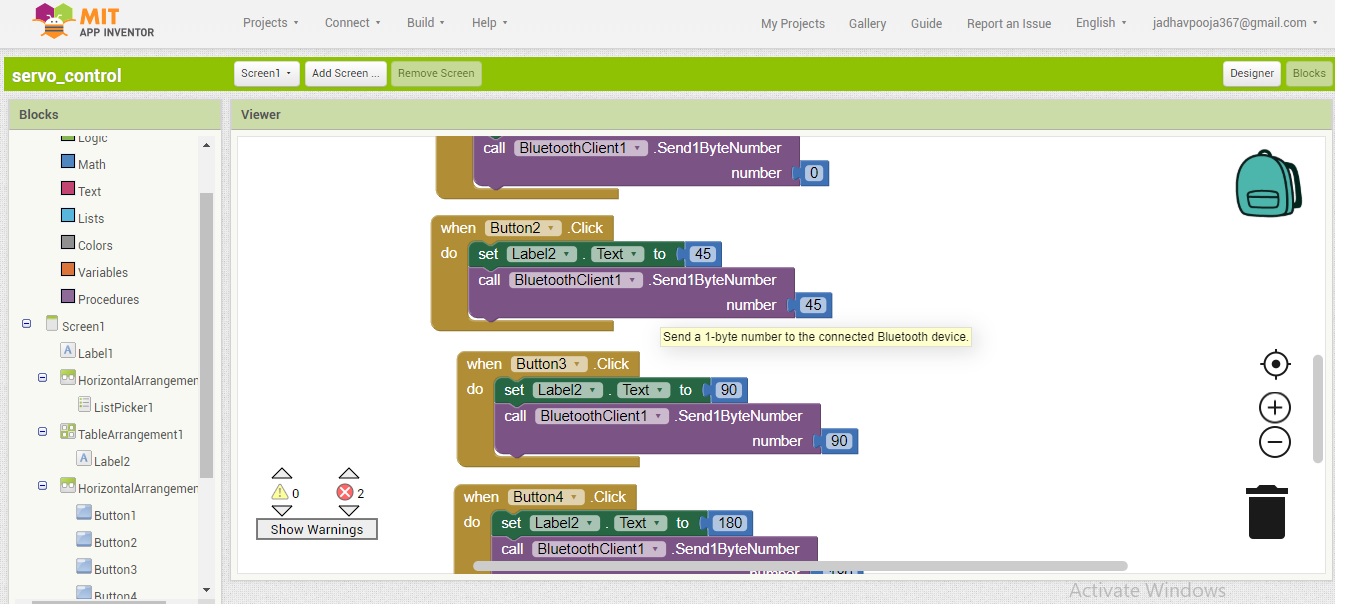Collapse second HorizontalArrangement above Button1
Viewport: 1360px width, 611px height.
42,486
